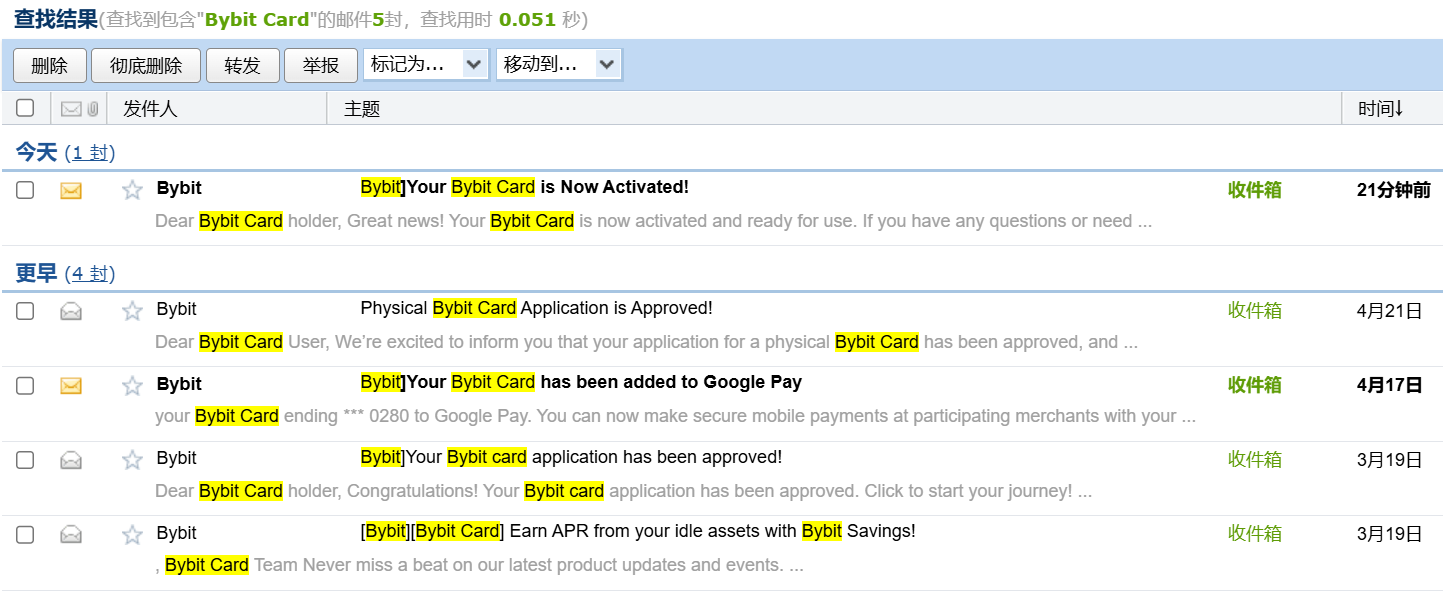Star the Earn APR Bybit Savings email
Screen dimensions: 1443x591
[x=132, y=535]
